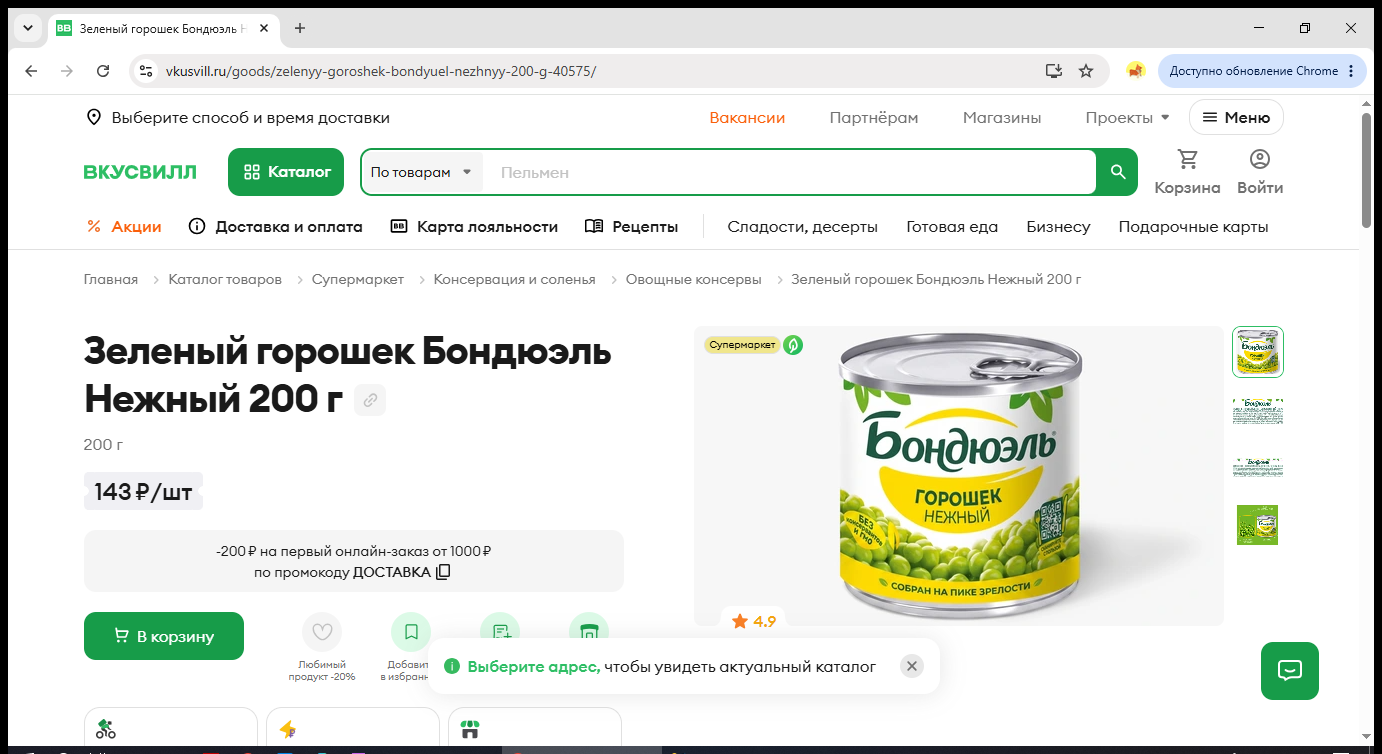Add product with В корзину button
This screenshot has height=754, width=1382.
pyautogui.click(x=164, y=636)
